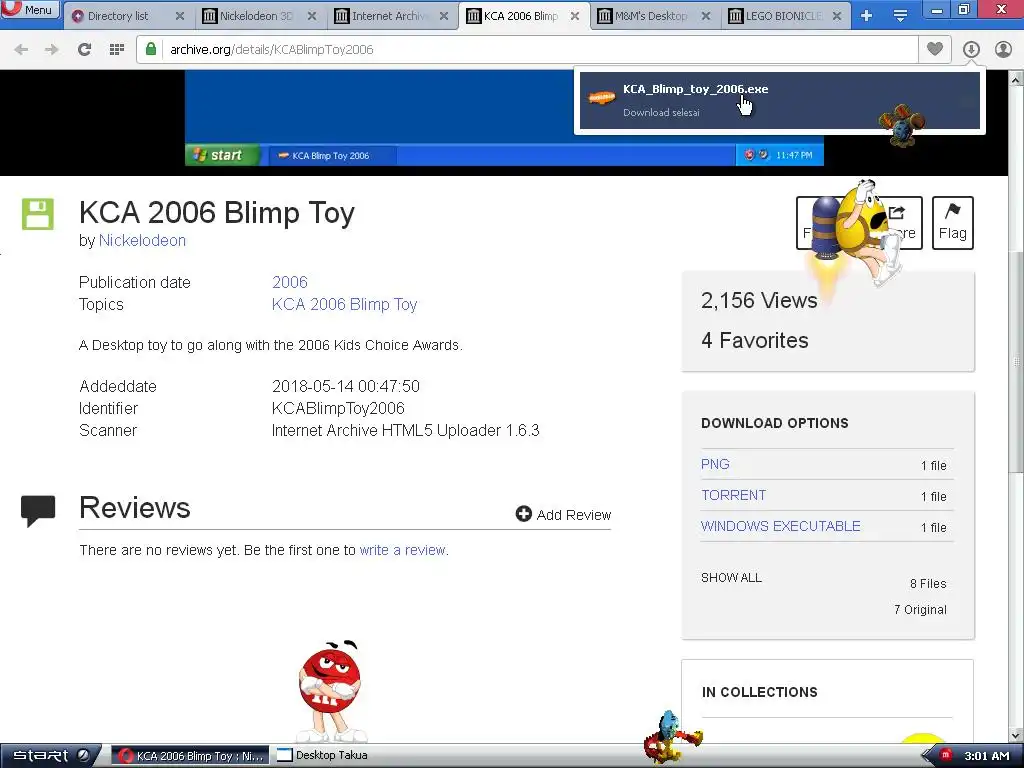Open the 2006 publication date link
This screenshot has width=1024, height=768.
[x=289, y=282]
